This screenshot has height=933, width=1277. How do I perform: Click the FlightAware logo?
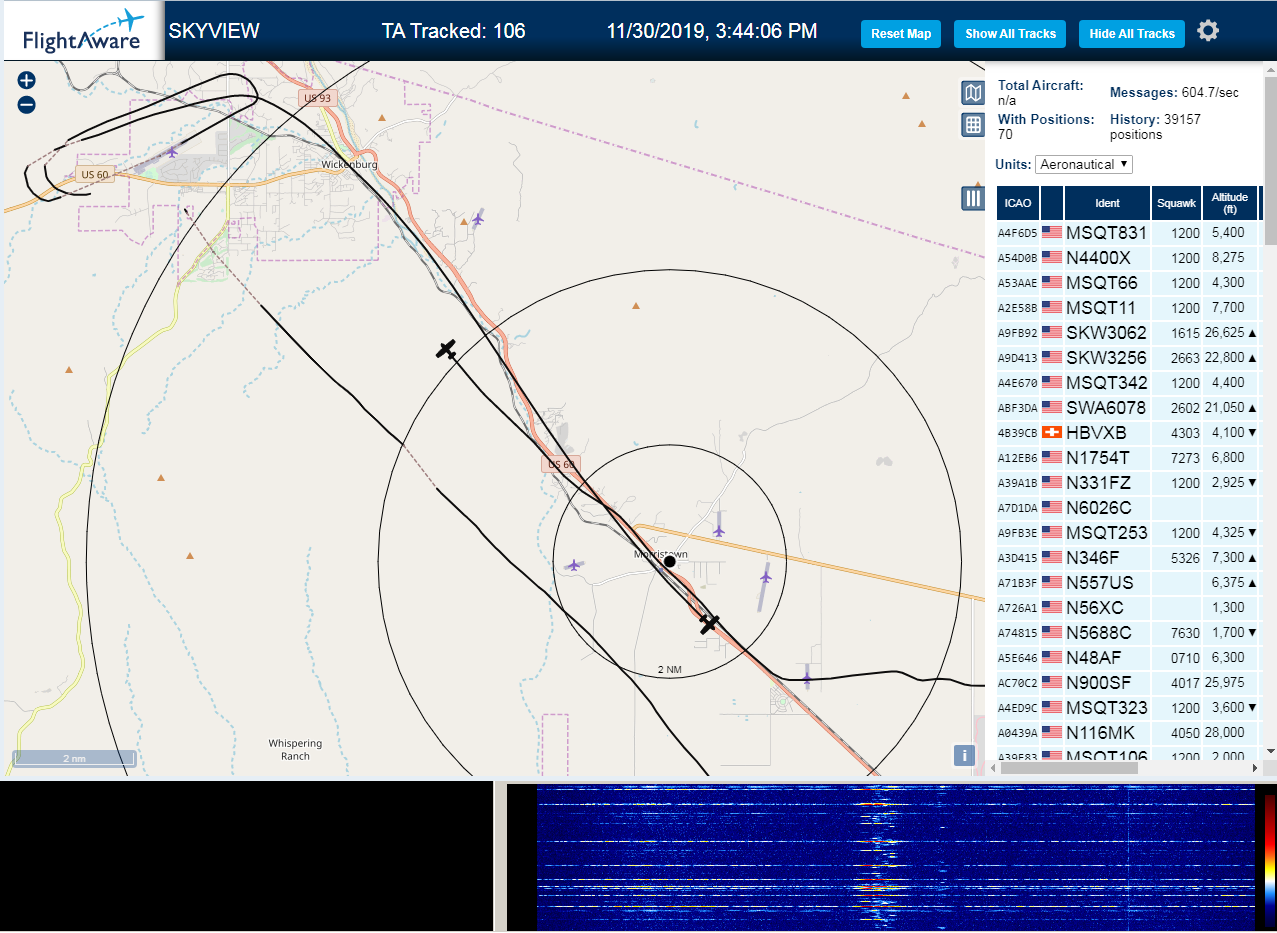(82, 31)
